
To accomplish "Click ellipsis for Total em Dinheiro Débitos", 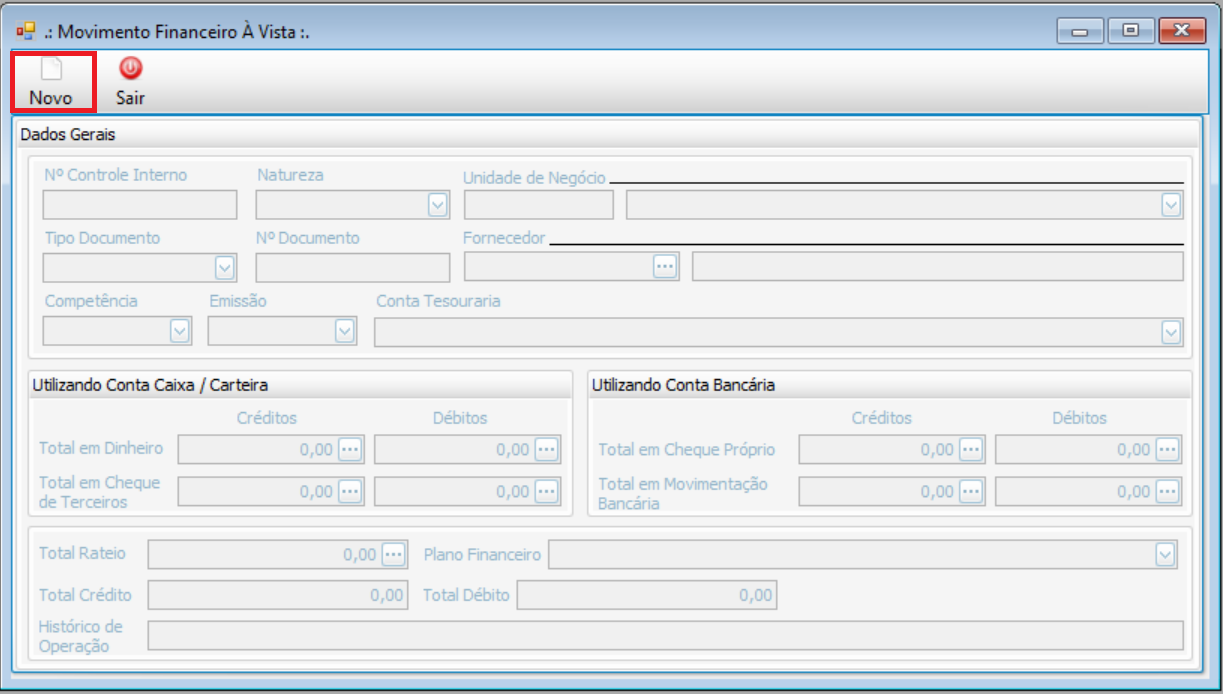I will (546, 450).
